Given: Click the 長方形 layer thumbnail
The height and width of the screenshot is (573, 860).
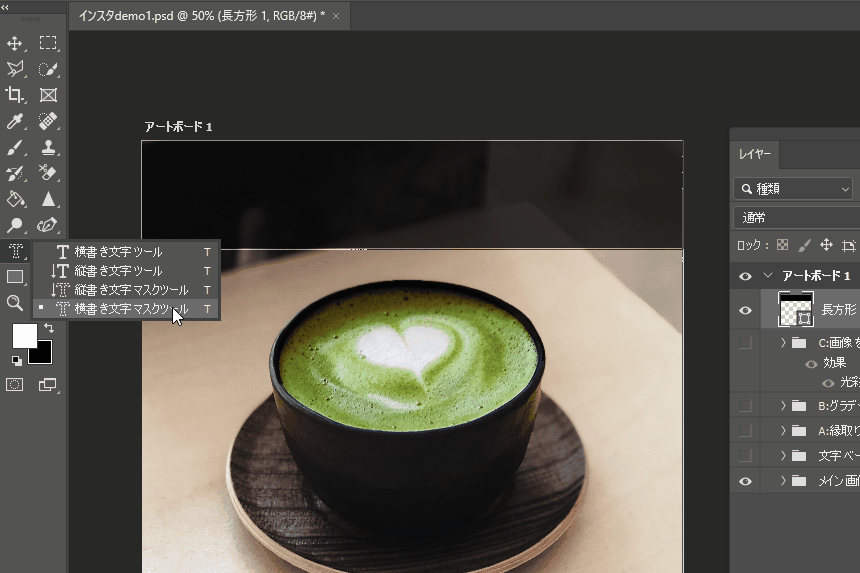Looking at the screenshot, I should tap(795, 310).
